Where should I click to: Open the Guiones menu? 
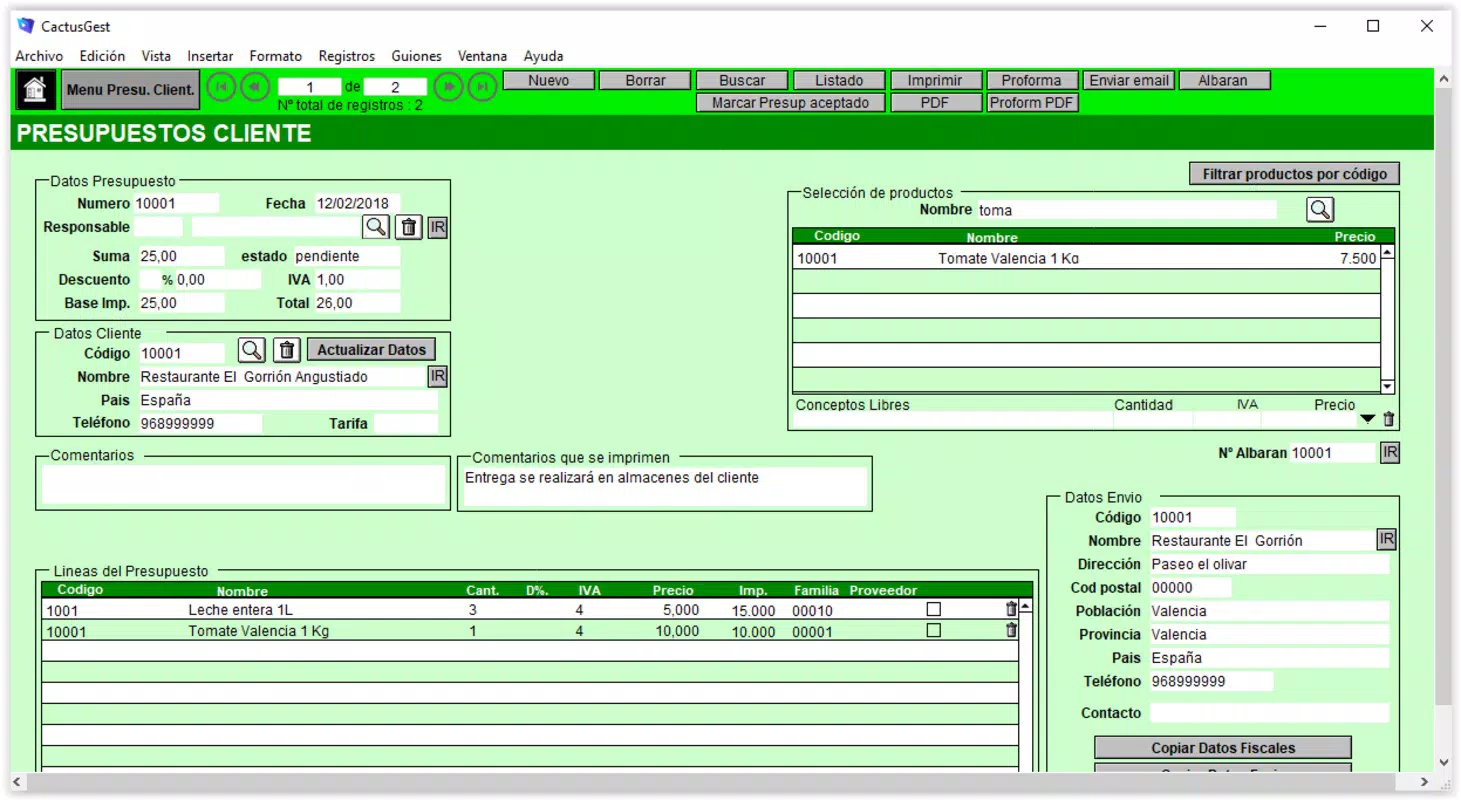click(x=416, y=56)
